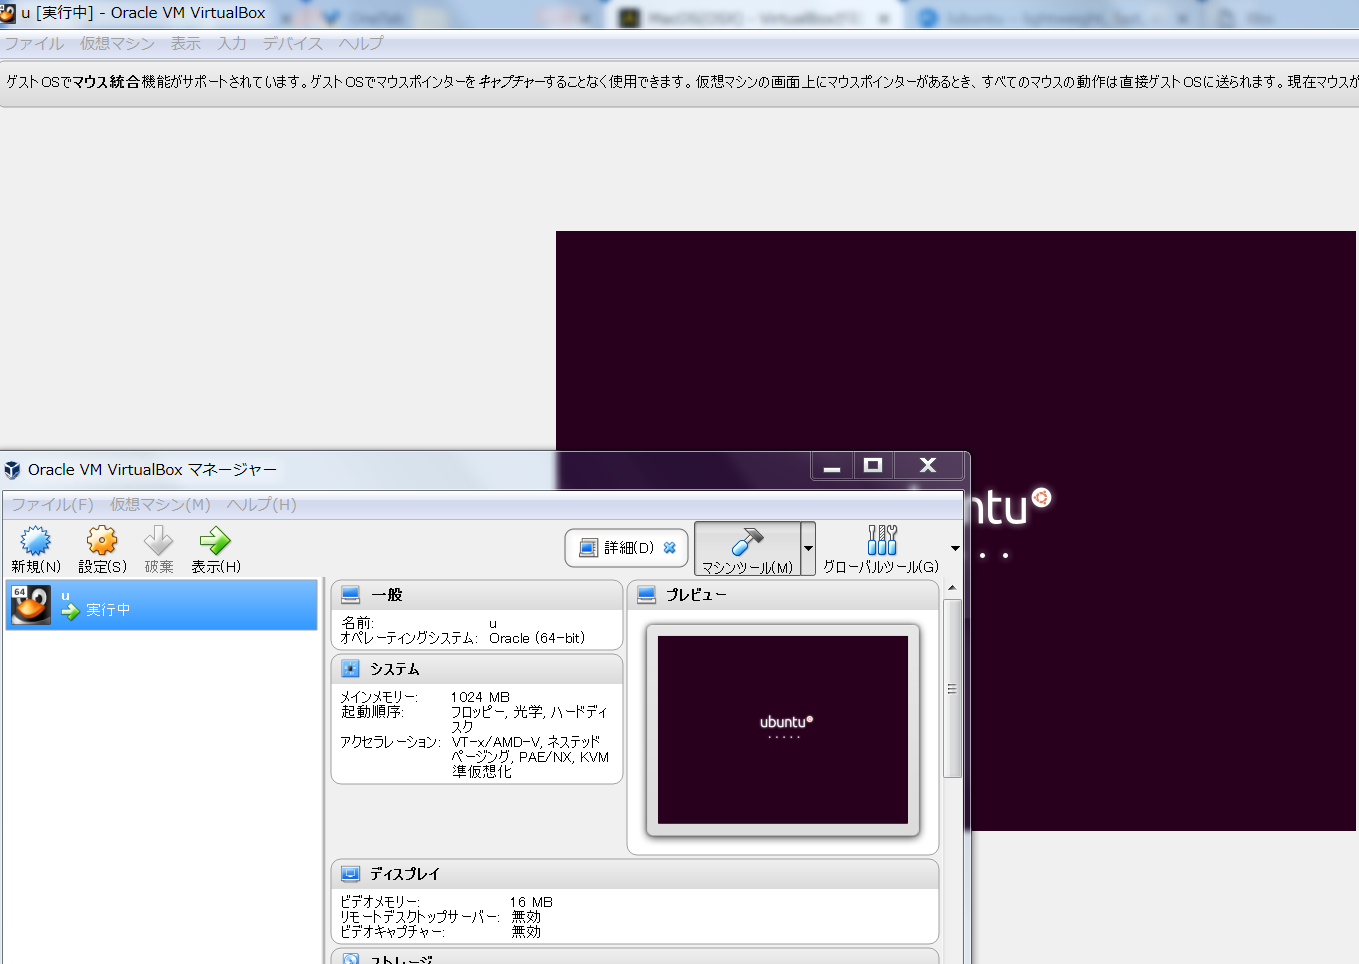1359x964 pixels.
Task: Click the Preview section monitor icon
Action: click(647, 595)
